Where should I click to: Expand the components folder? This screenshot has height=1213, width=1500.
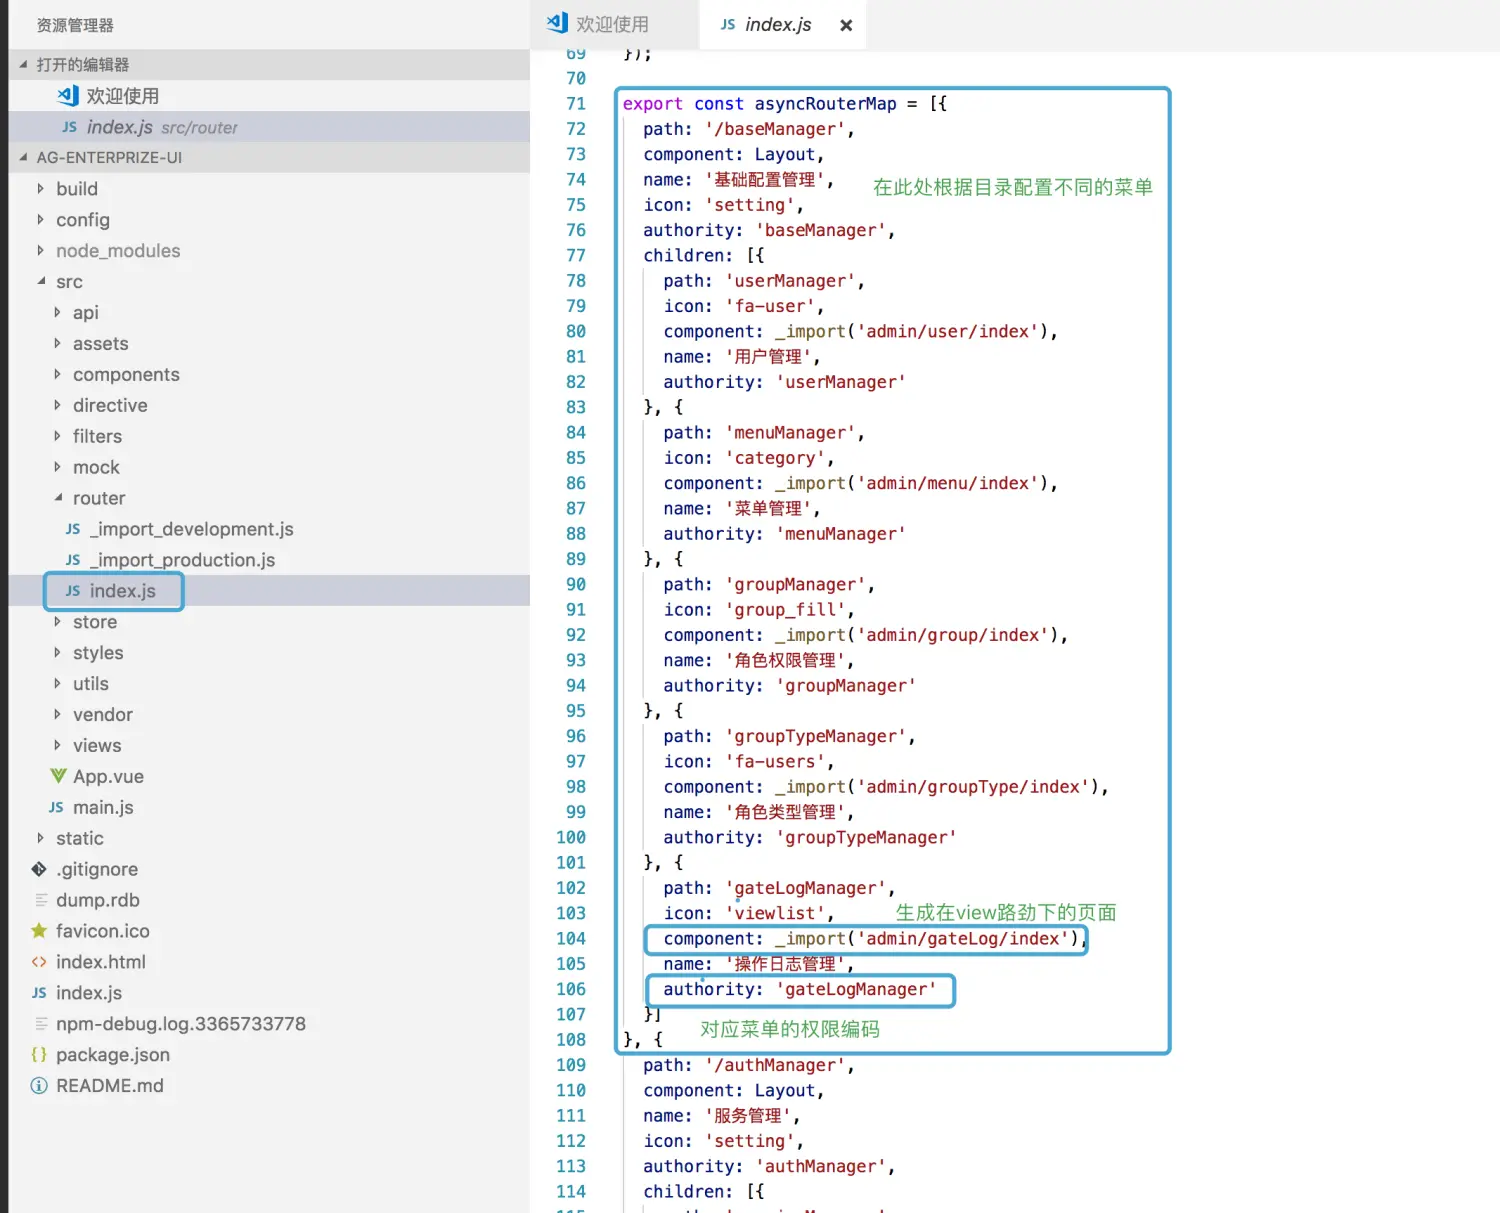coord(57,374)
